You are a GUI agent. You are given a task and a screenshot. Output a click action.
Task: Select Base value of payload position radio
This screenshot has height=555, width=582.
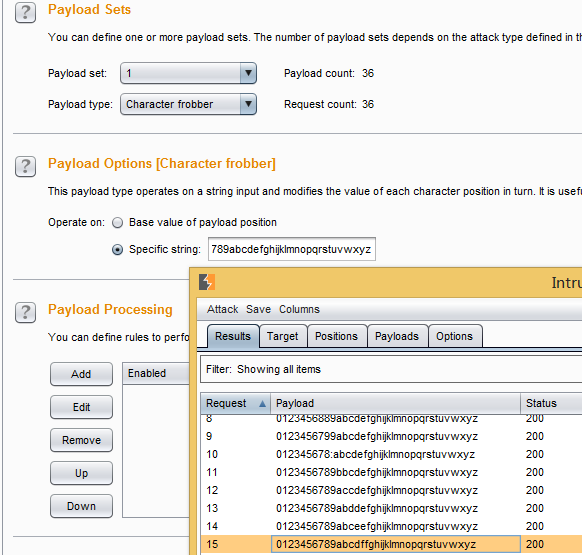point(118,223)
